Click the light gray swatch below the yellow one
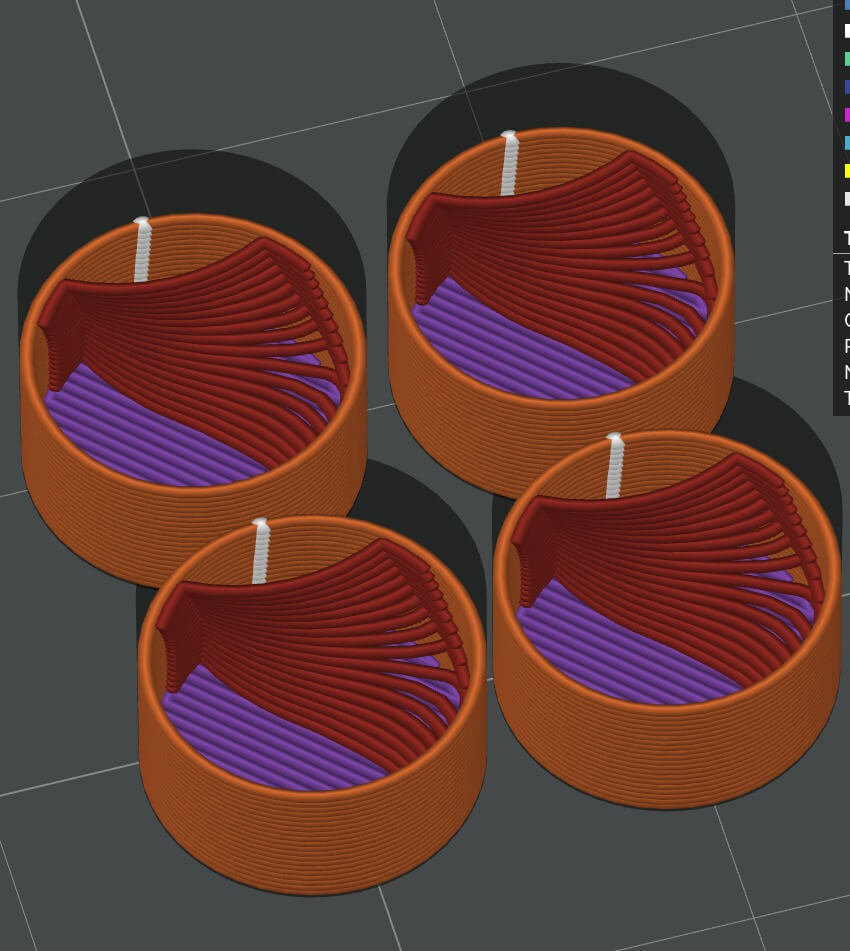Image resolution: width=850 pixels, height=951 pixels. pos(847,199)
